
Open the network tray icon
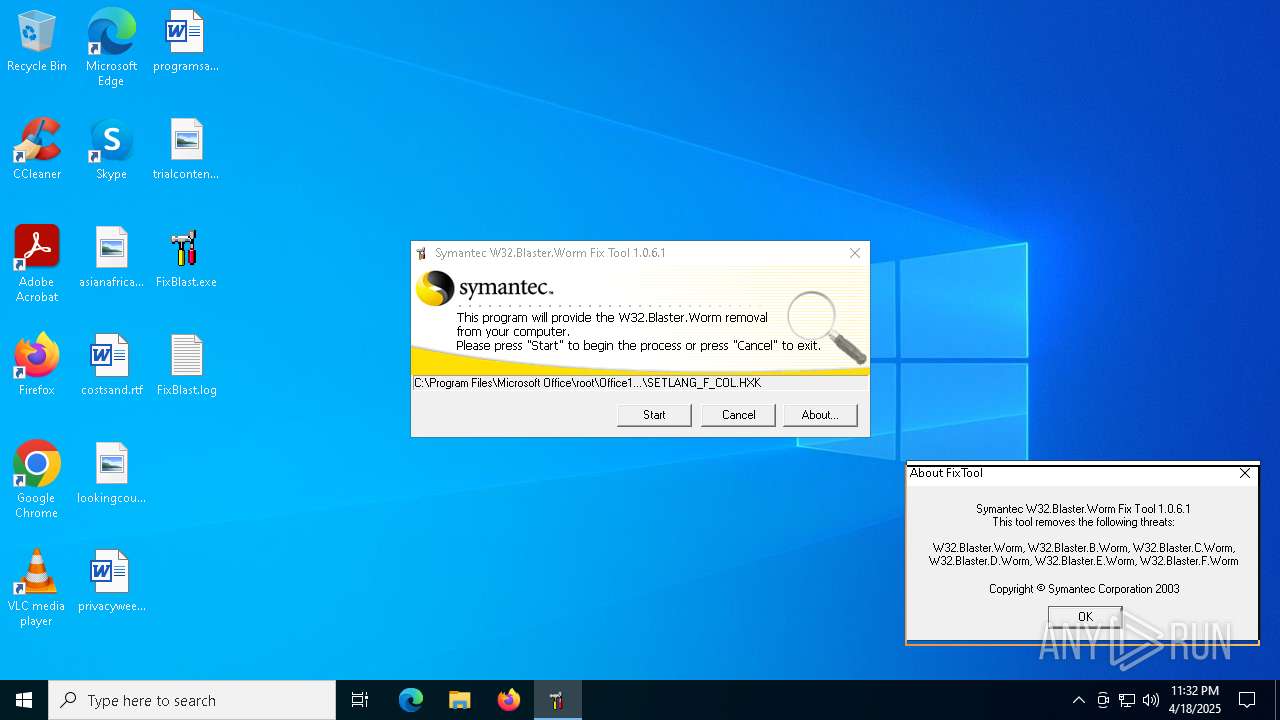coord(1127,700)
